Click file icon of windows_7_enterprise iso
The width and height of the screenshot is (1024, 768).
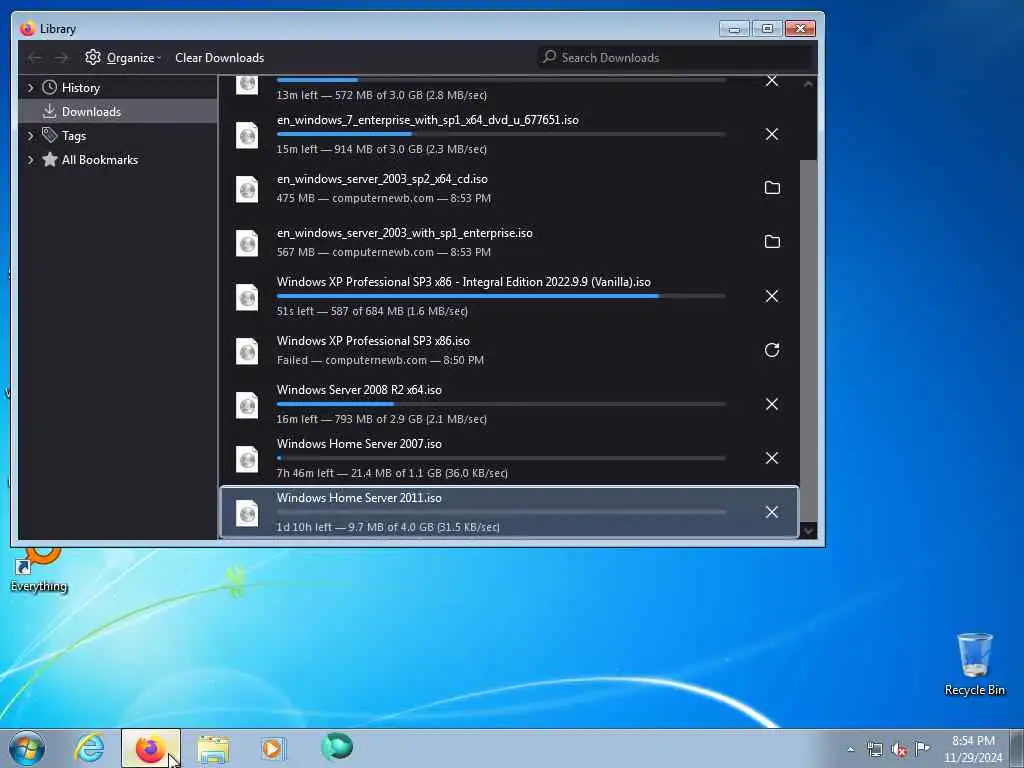point(247,135)
